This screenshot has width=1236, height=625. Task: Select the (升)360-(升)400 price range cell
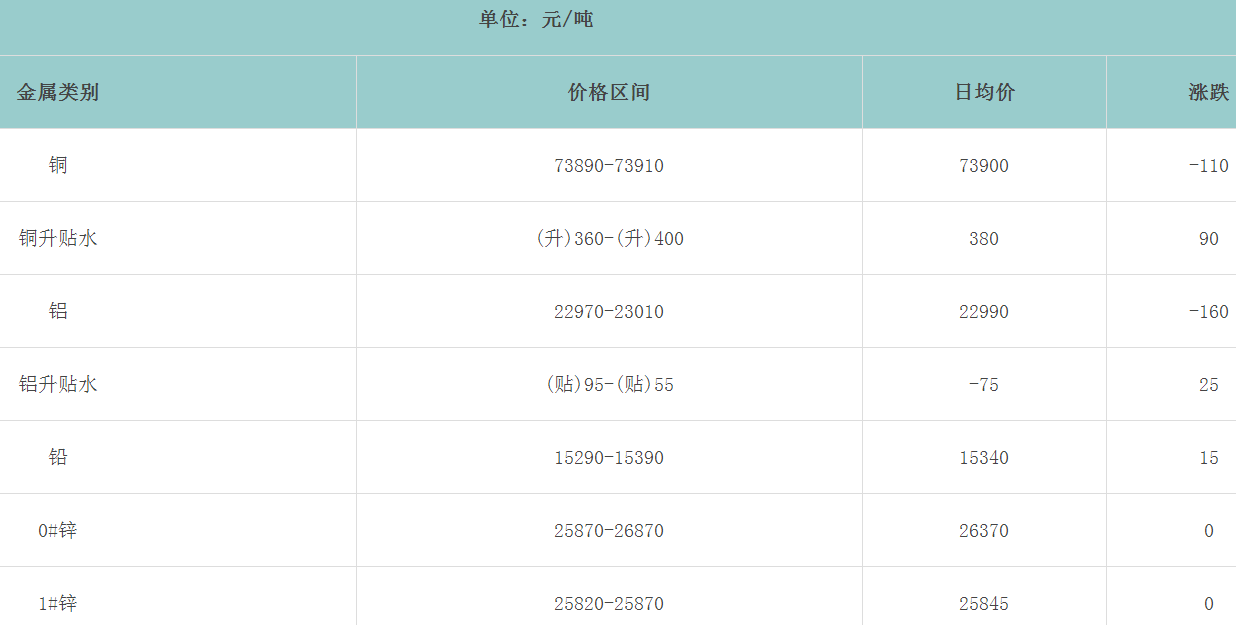609,239
